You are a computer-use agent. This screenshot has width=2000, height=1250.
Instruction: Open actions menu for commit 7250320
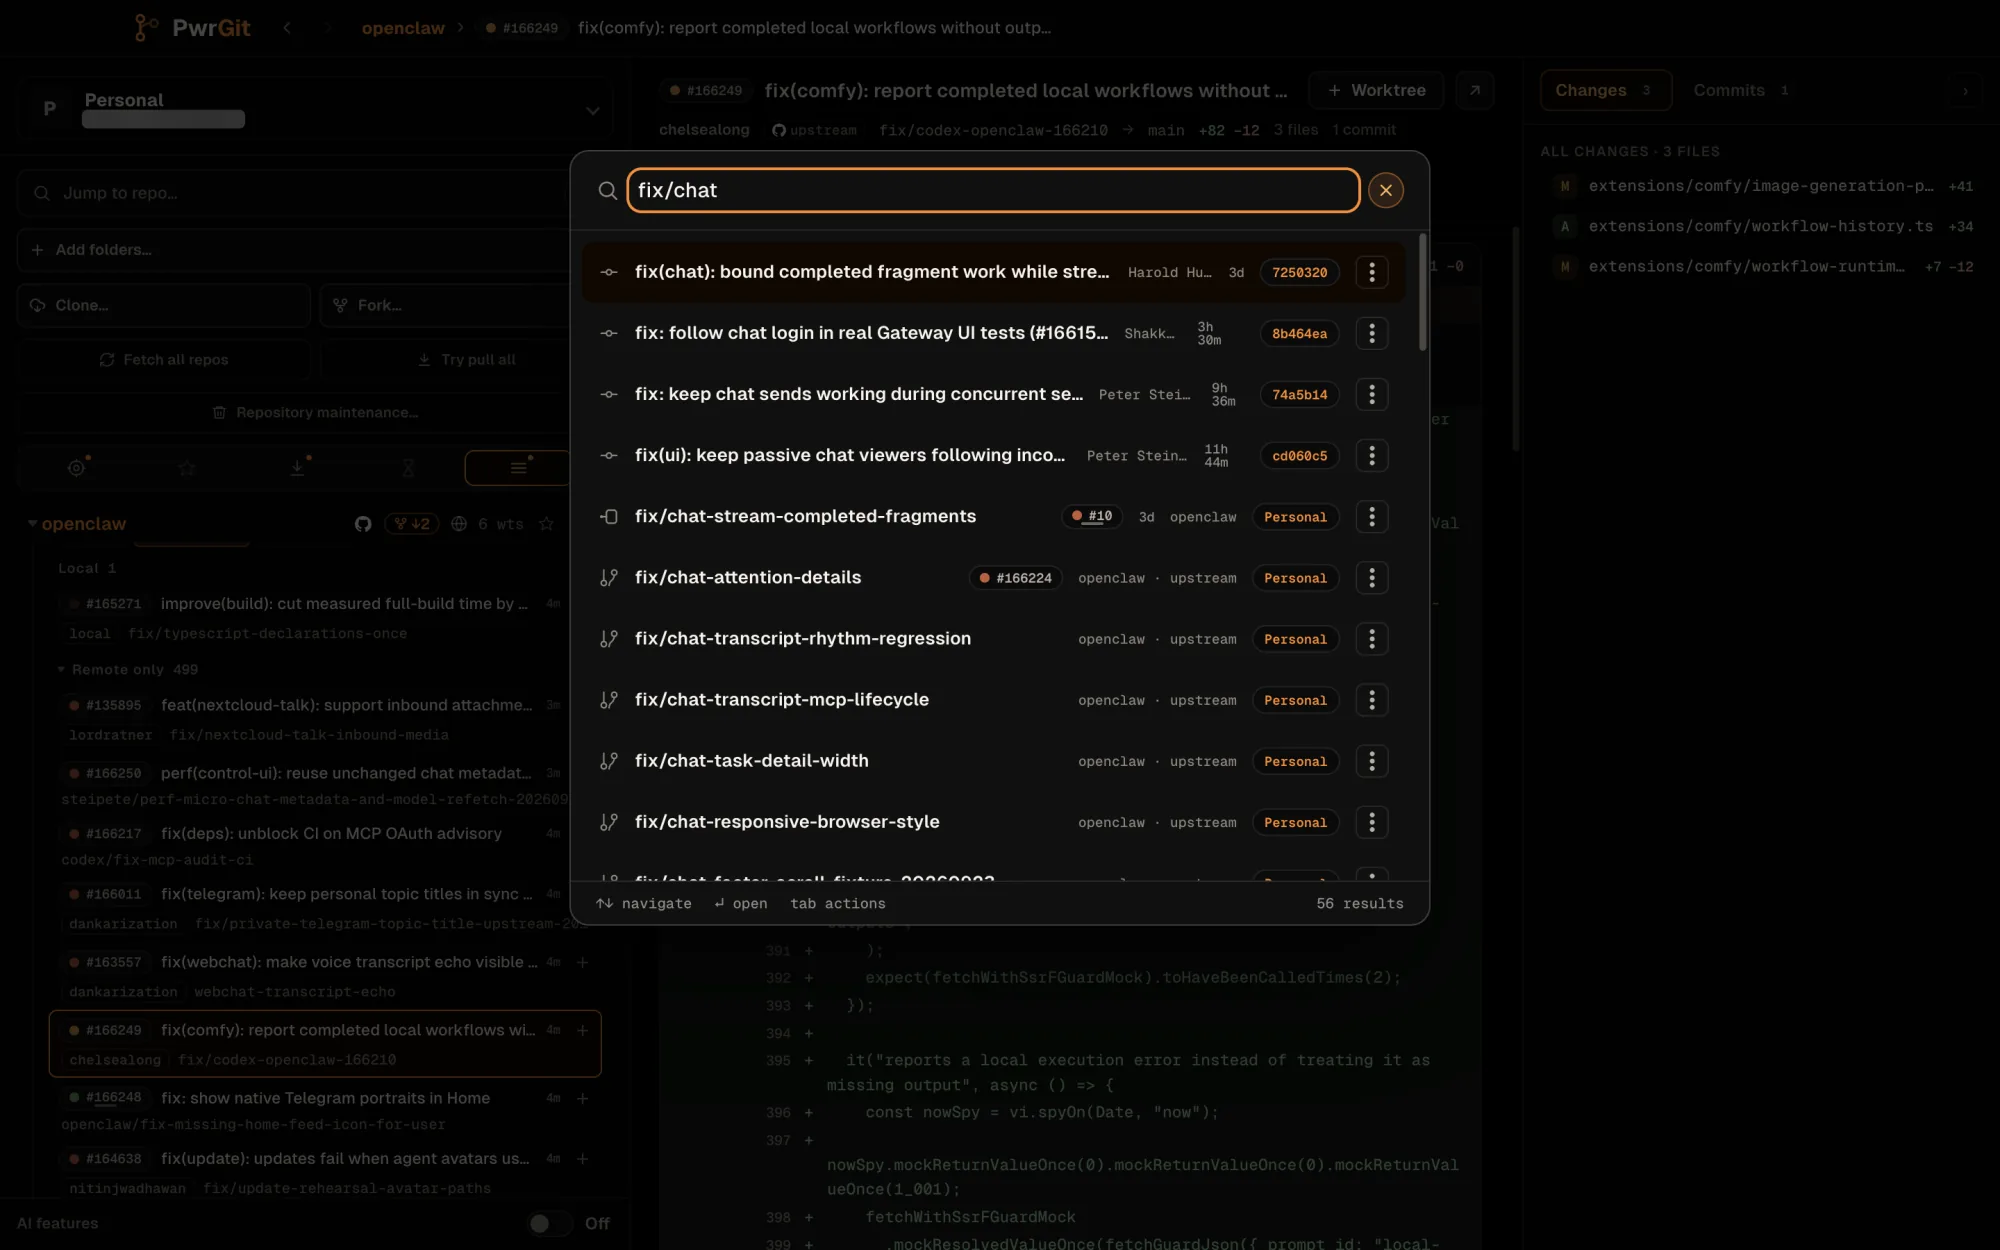pos(1371,272)
